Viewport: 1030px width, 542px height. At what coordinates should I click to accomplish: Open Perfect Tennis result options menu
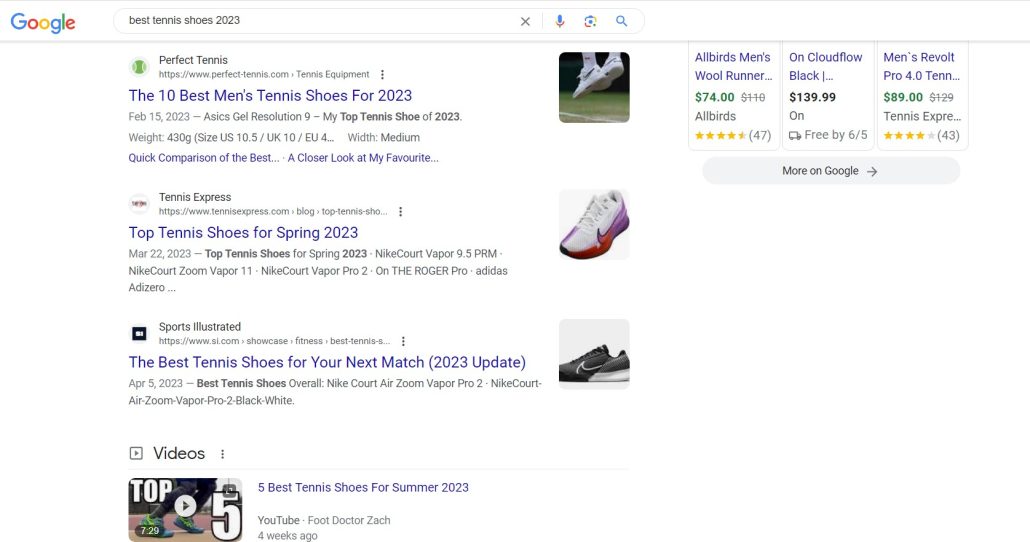(382, 74)
